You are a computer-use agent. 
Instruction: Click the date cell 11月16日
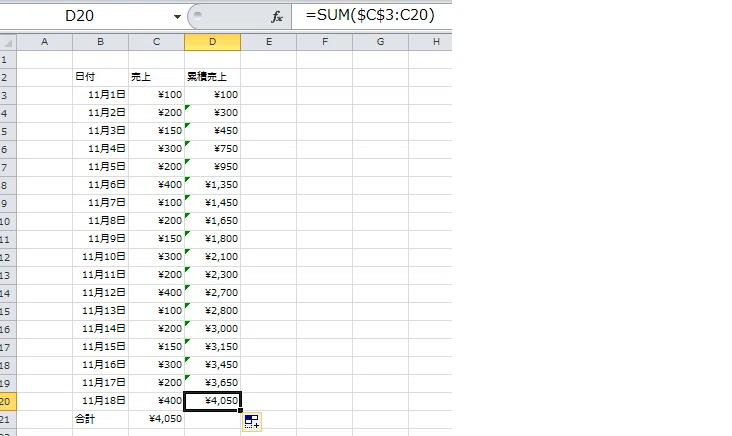(x=100, y=365)
